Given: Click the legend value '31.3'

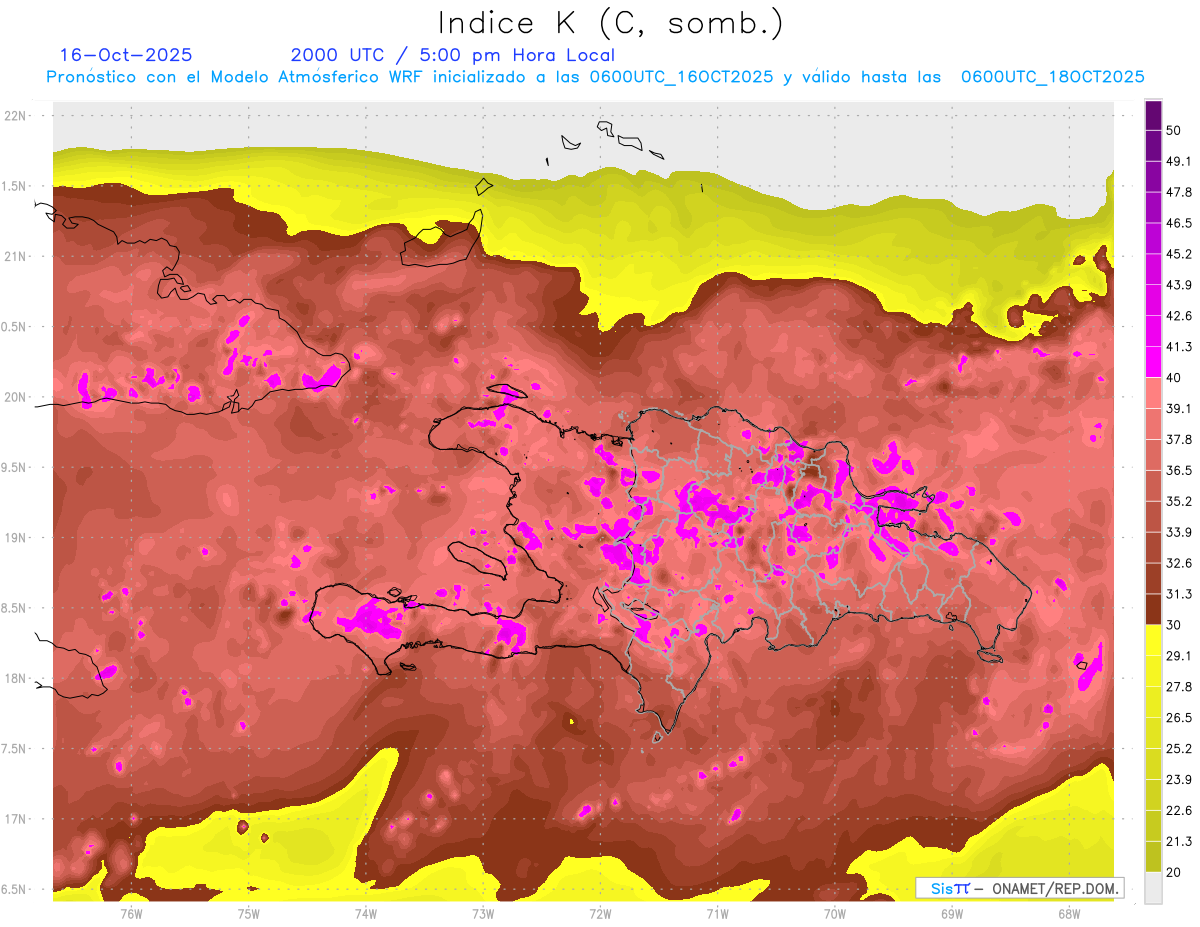Looking at the screenshot, I should pyautogui.click(x=1178, y=594).
